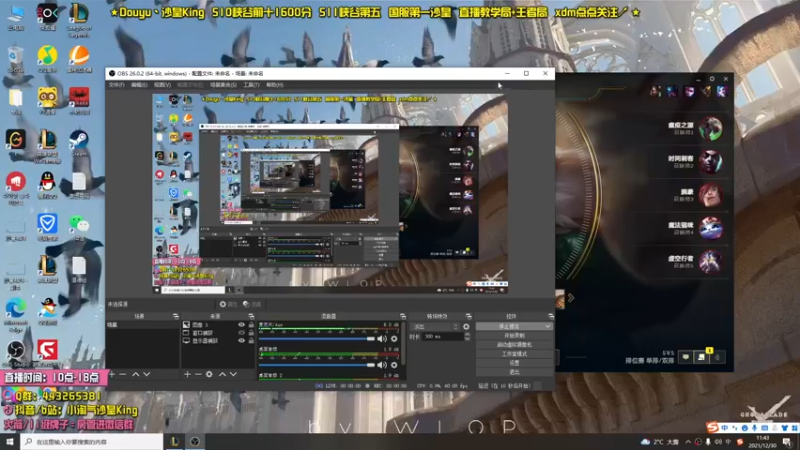Move source up with Sources panel up arrow

click(x=222, y=374)
